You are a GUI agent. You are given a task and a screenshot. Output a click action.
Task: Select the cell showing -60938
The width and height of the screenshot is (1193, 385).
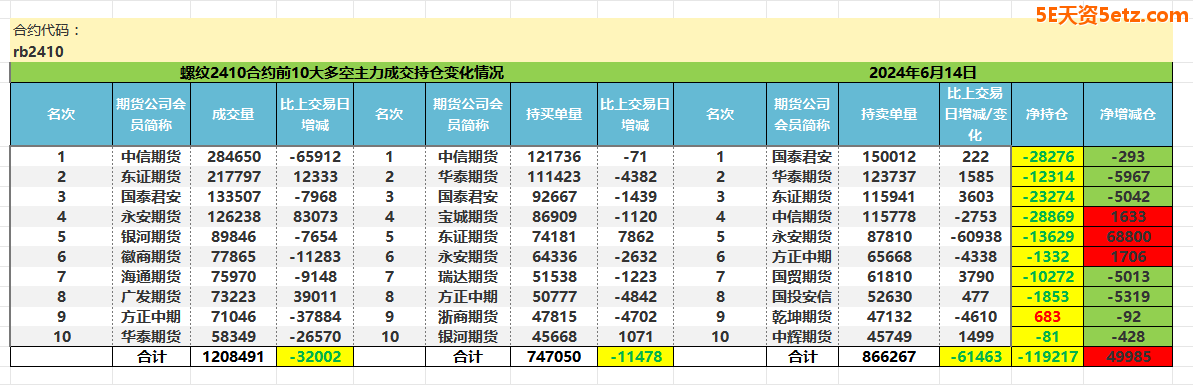click(976, 236)
